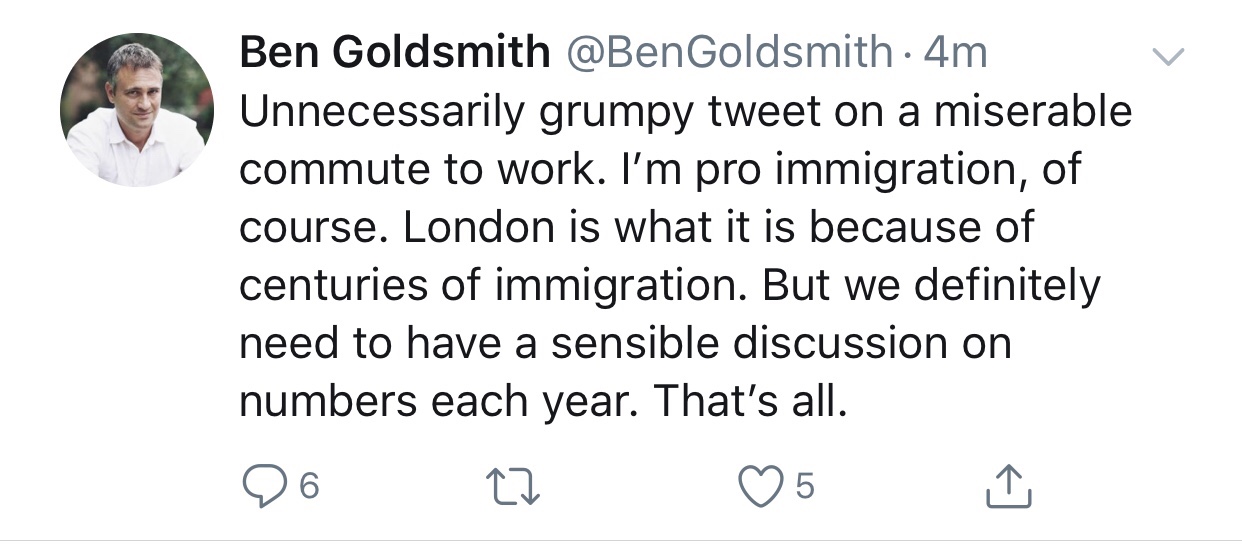Open Ben Goldsmith's profile photo
Screen dimensions: 1242x555
[x=137, y=109]
